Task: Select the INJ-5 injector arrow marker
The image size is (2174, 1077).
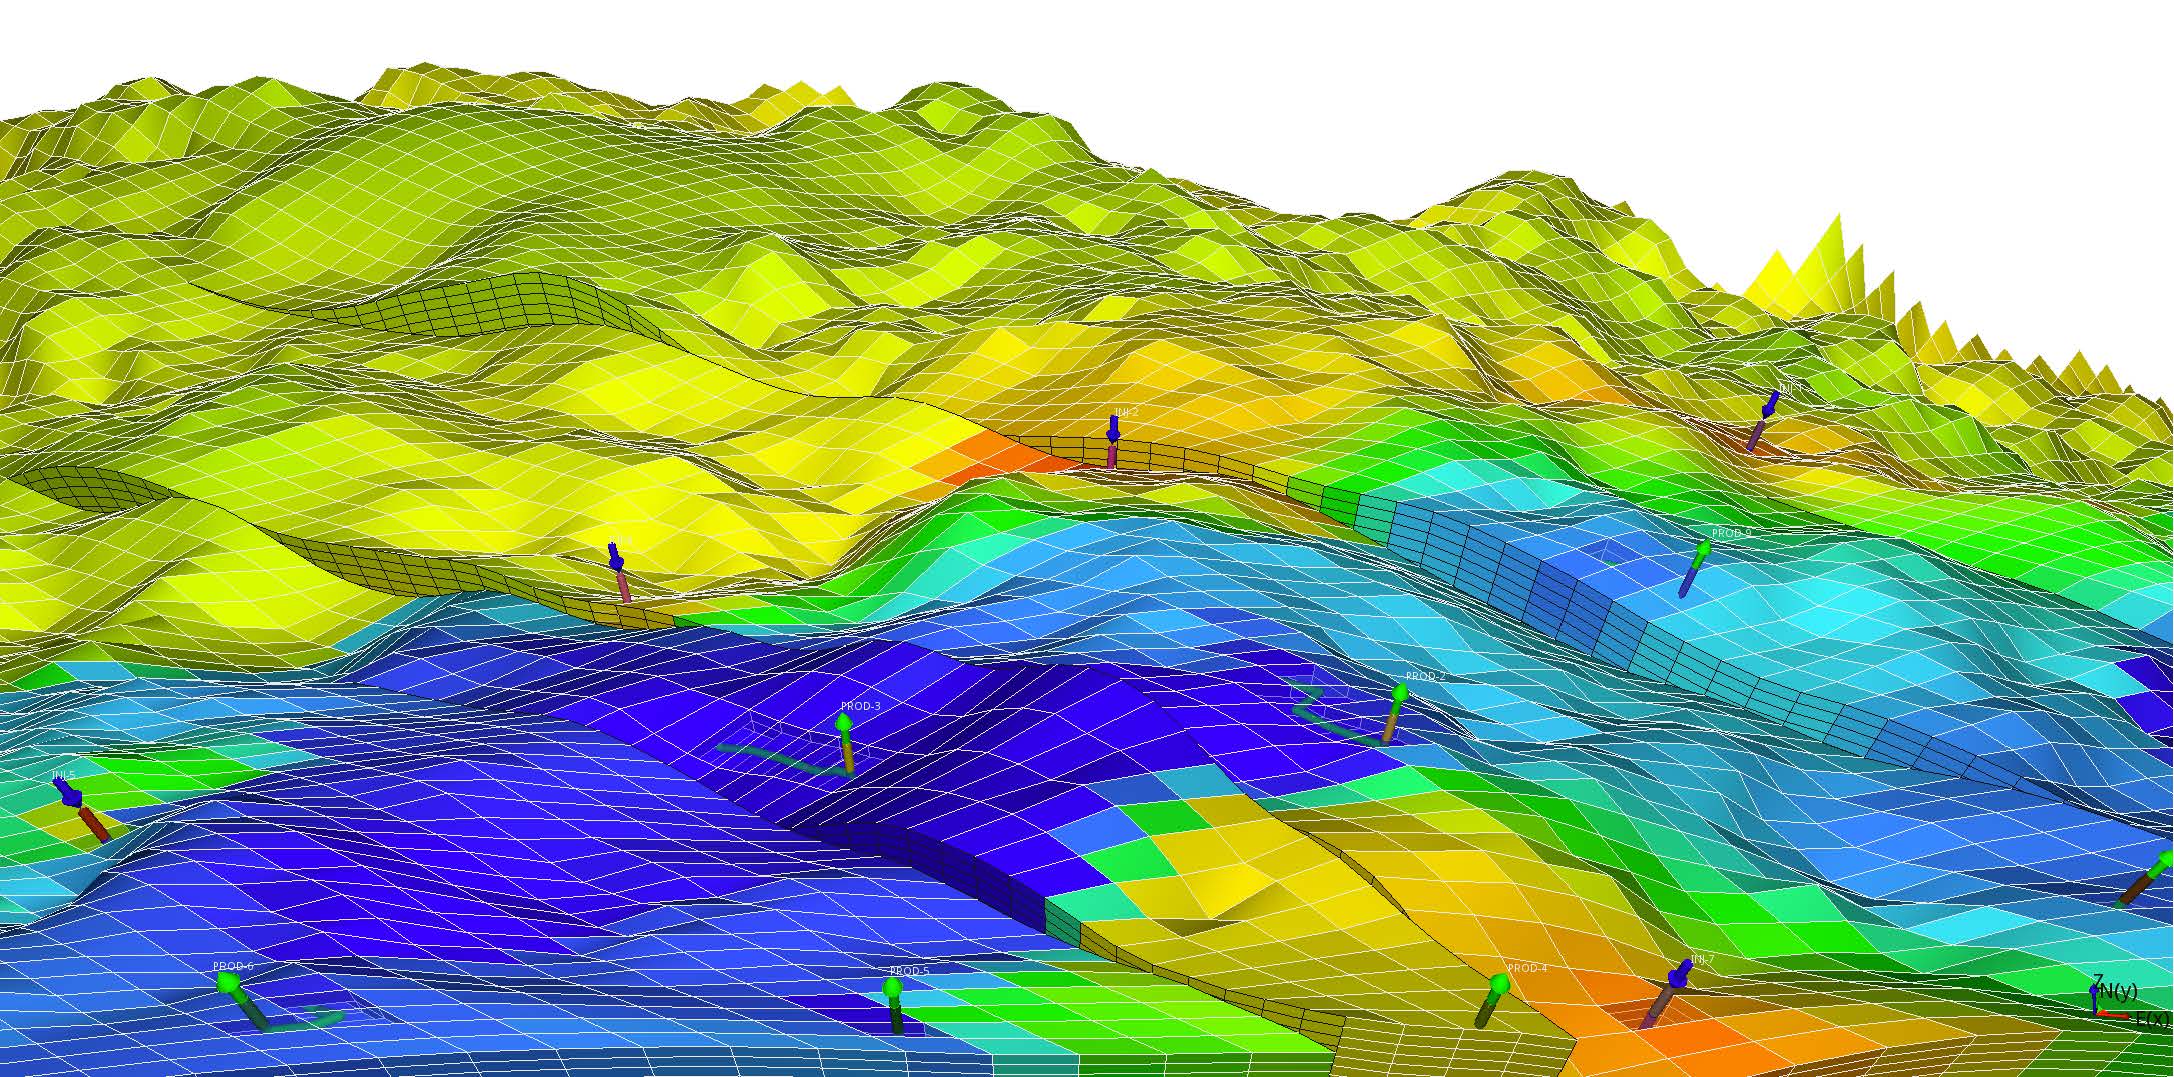Action: (68, 793)
